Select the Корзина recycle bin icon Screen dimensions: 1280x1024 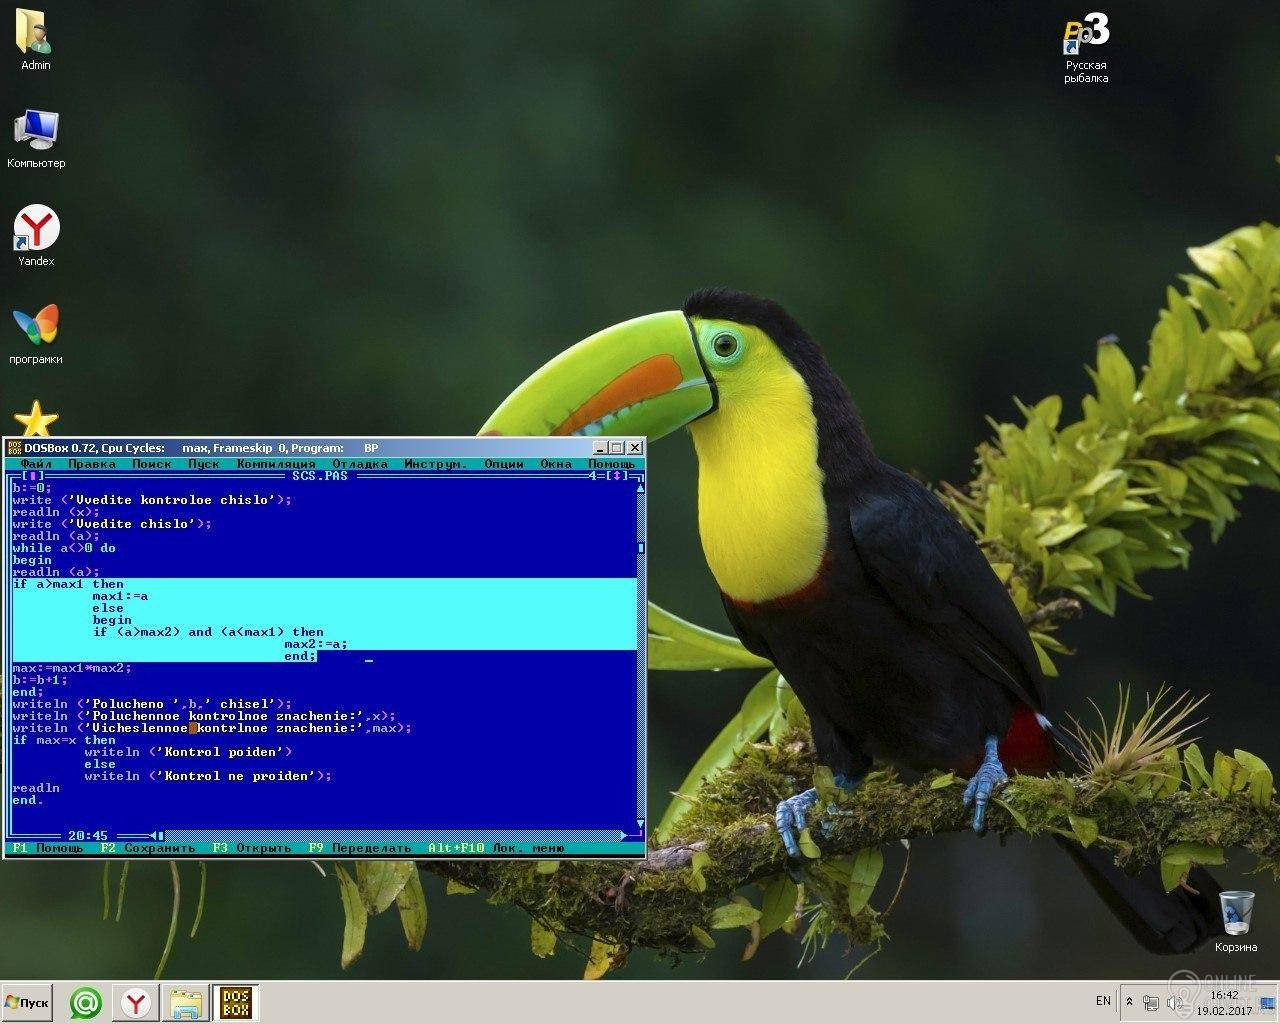[1236, 913]
